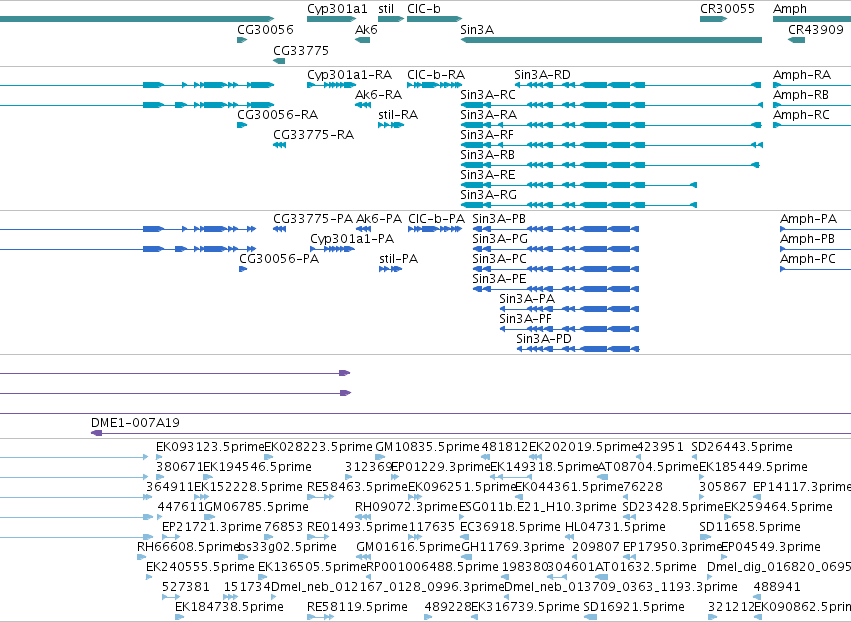Click the Ak6-RA transcript label

[378, 94]
